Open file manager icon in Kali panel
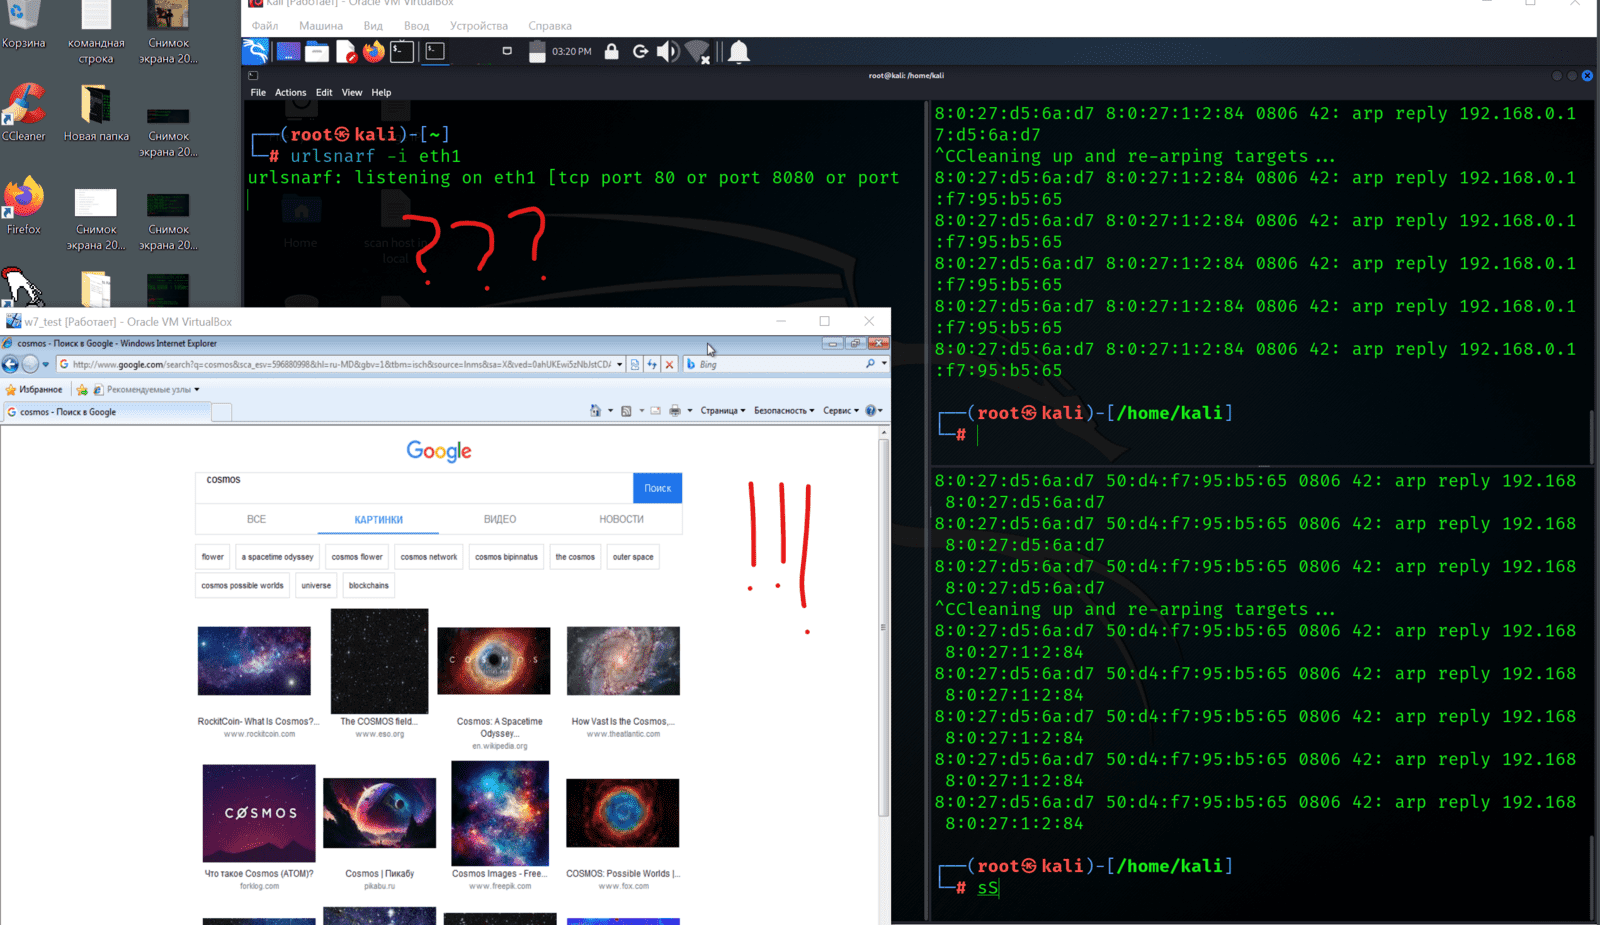1600x925 pixels. (317, 52)
